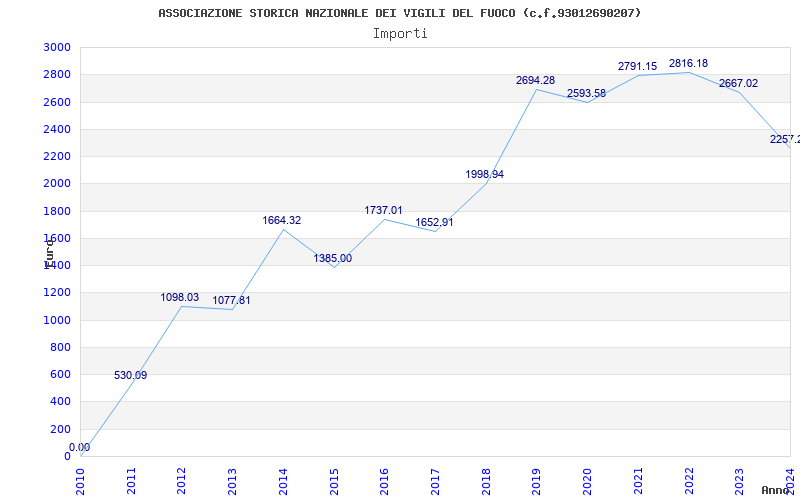Select the 1998.94 data label
This screenshot has height=500, width=800.
(485, 174)
